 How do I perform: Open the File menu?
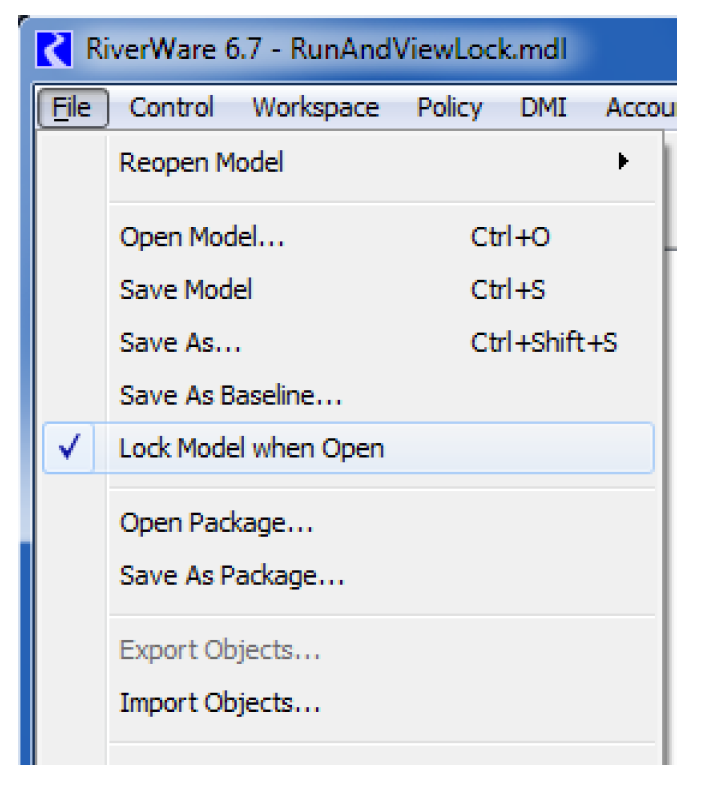[x=72, y=108]
